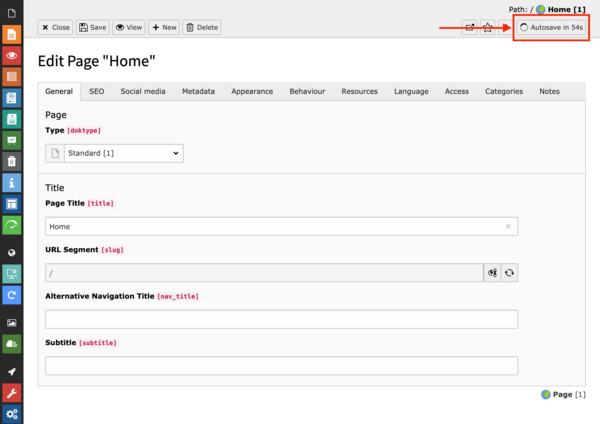This screenshot has height=424, width=600.
Task: Open the teal clipboard module icon
Action: pos(11,119)
